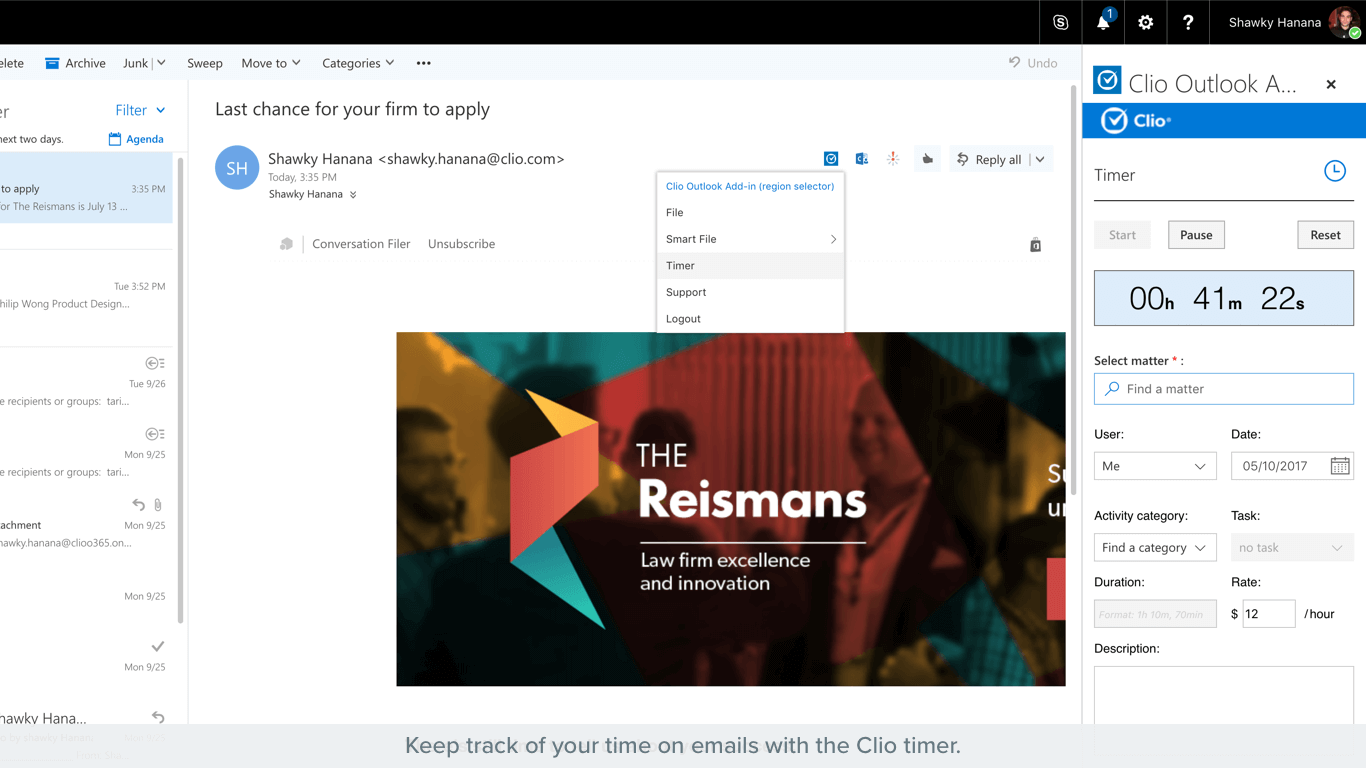Viewport: 1366px width, 768px height.
Task: Open the settings gear
Action: click(x=1146, y=22)
